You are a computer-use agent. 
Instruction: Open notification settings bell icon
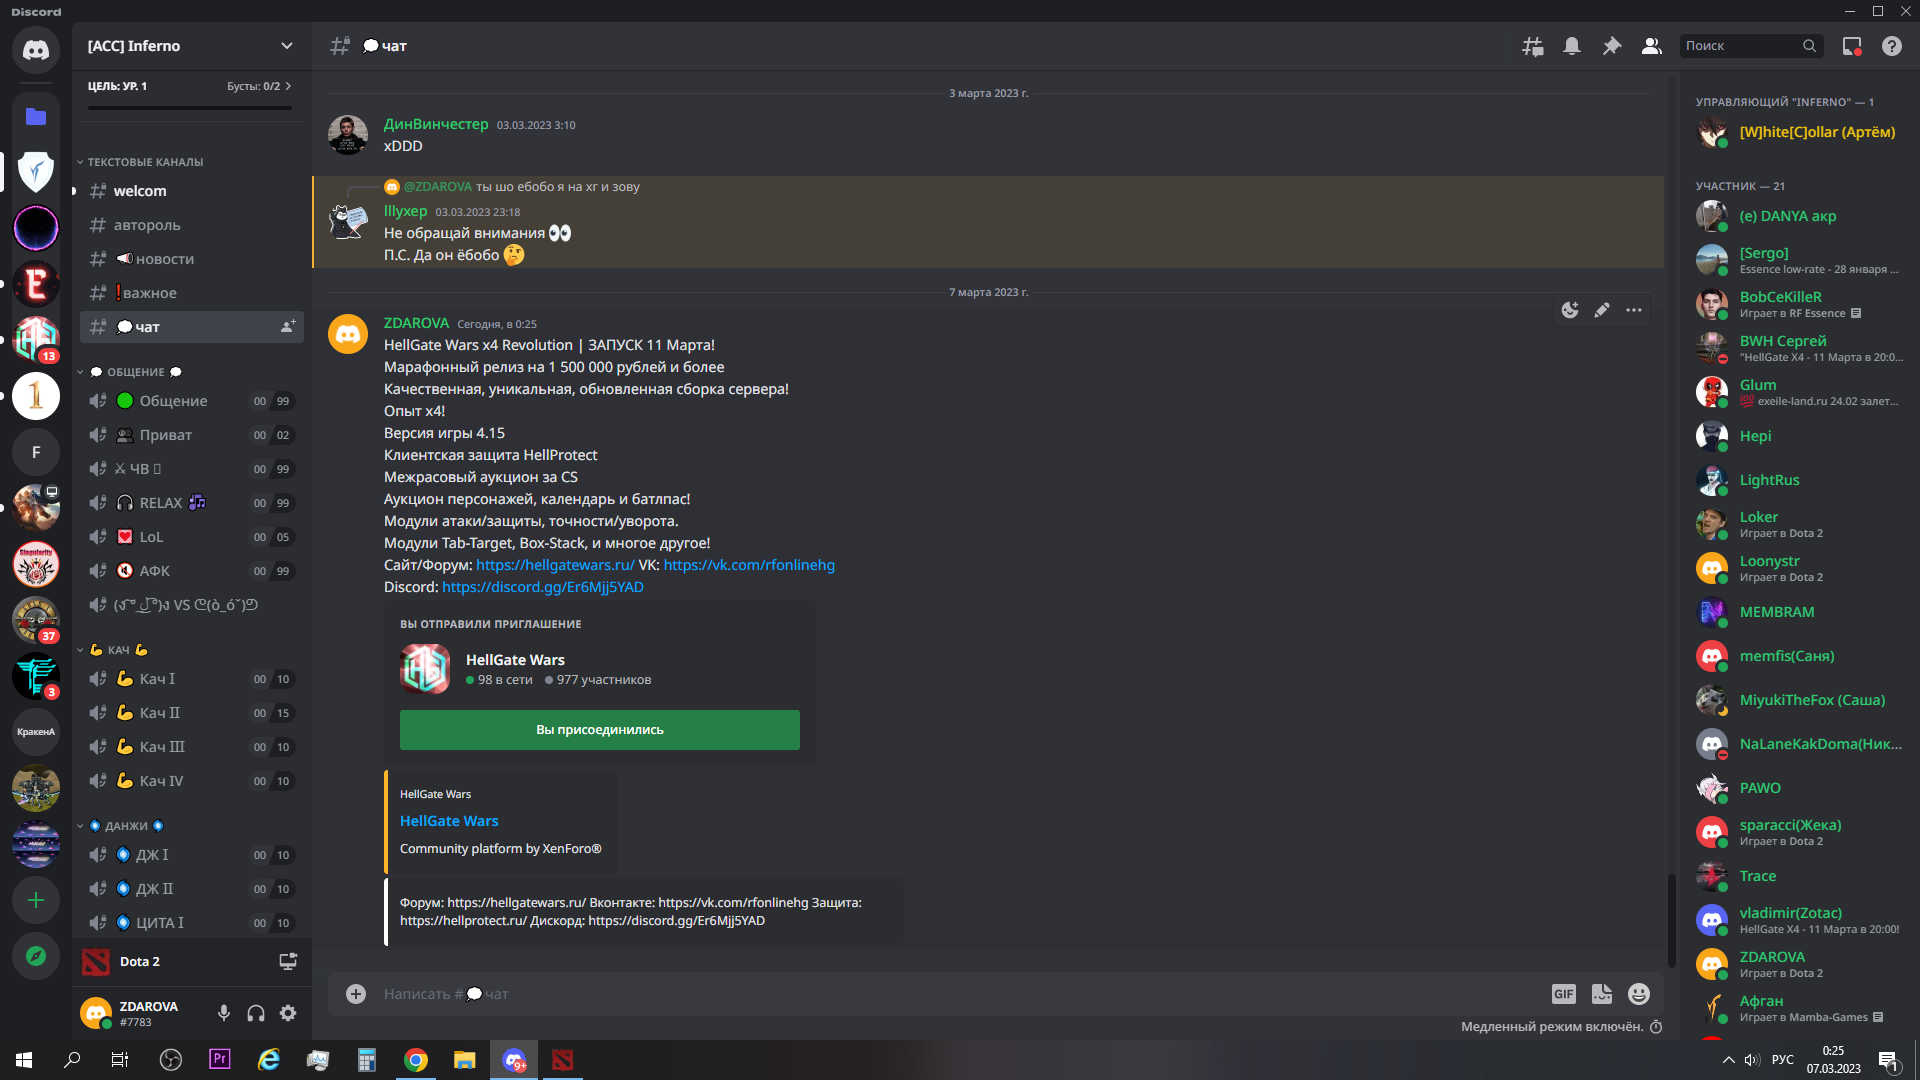tap(1572, 46)
